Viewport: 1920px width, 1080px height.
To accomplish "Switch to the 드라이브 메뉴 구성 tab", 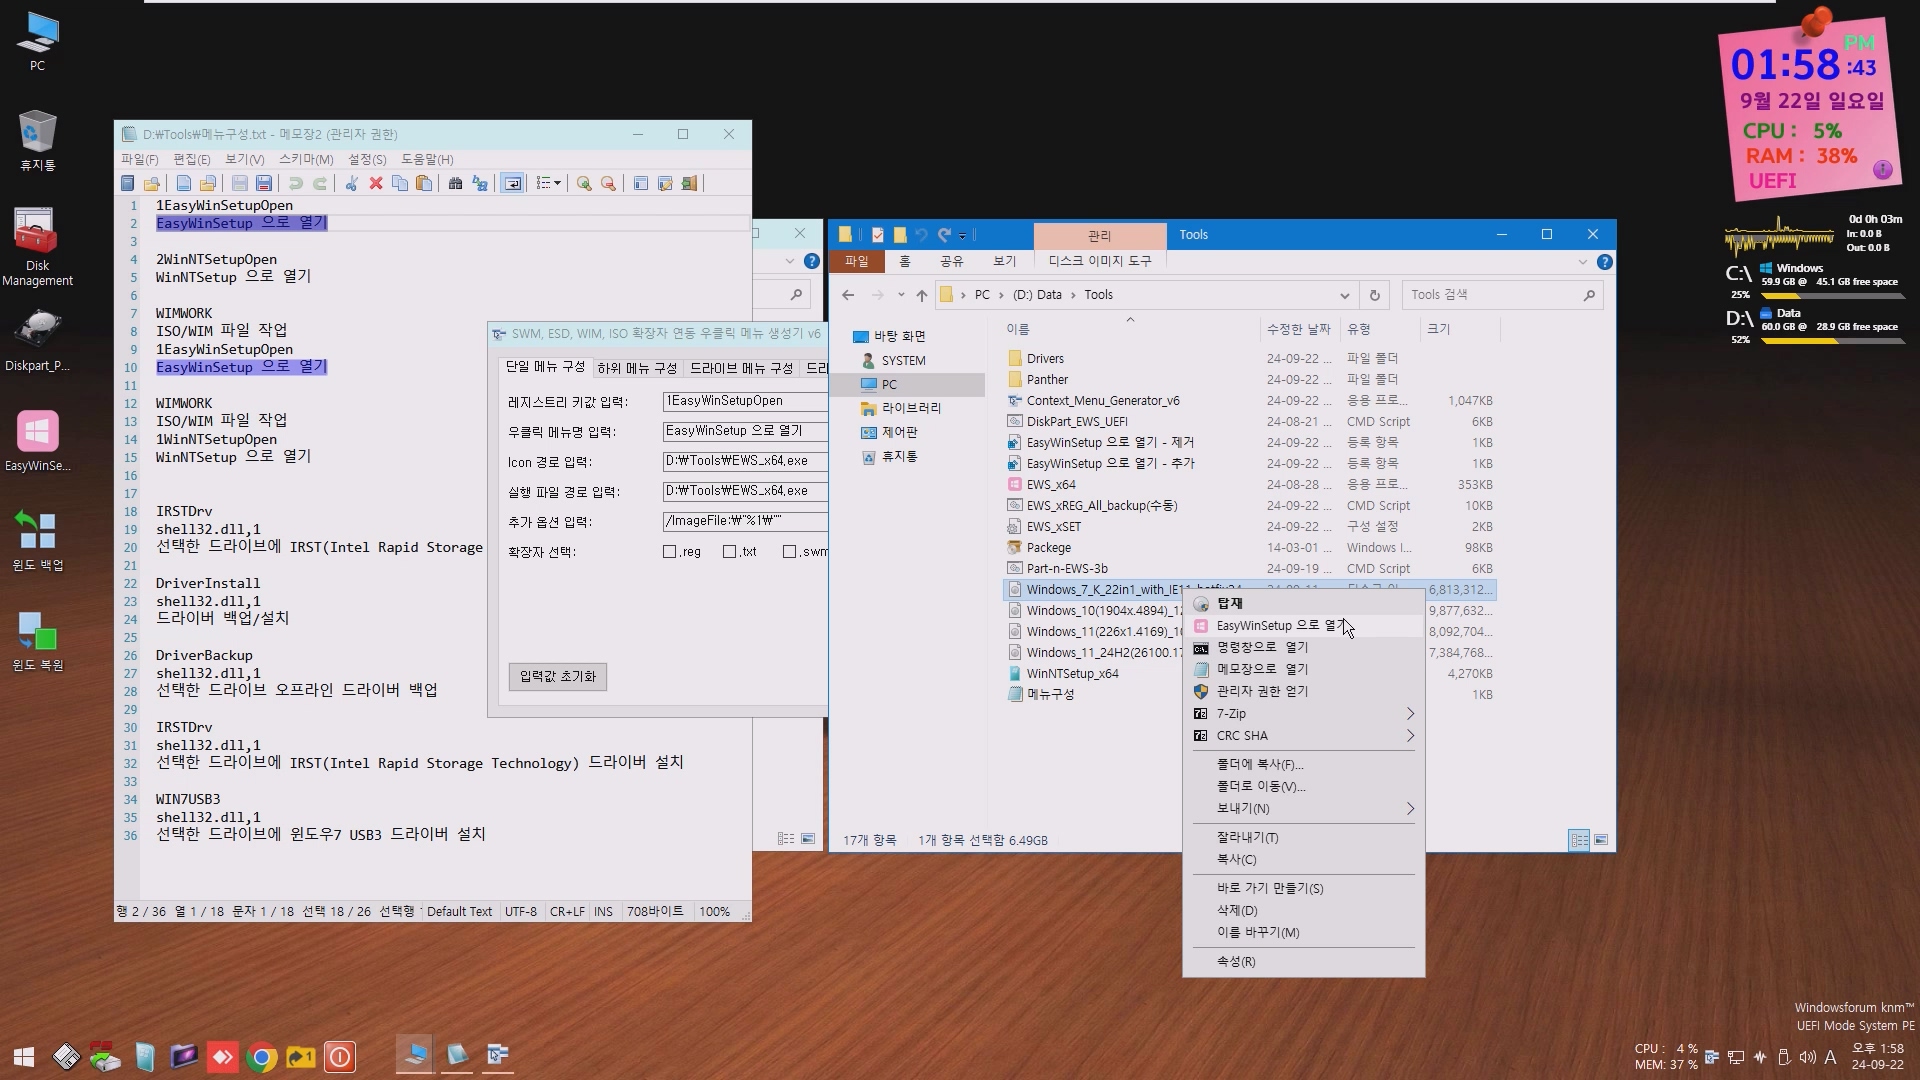I will tap(741, 369).
